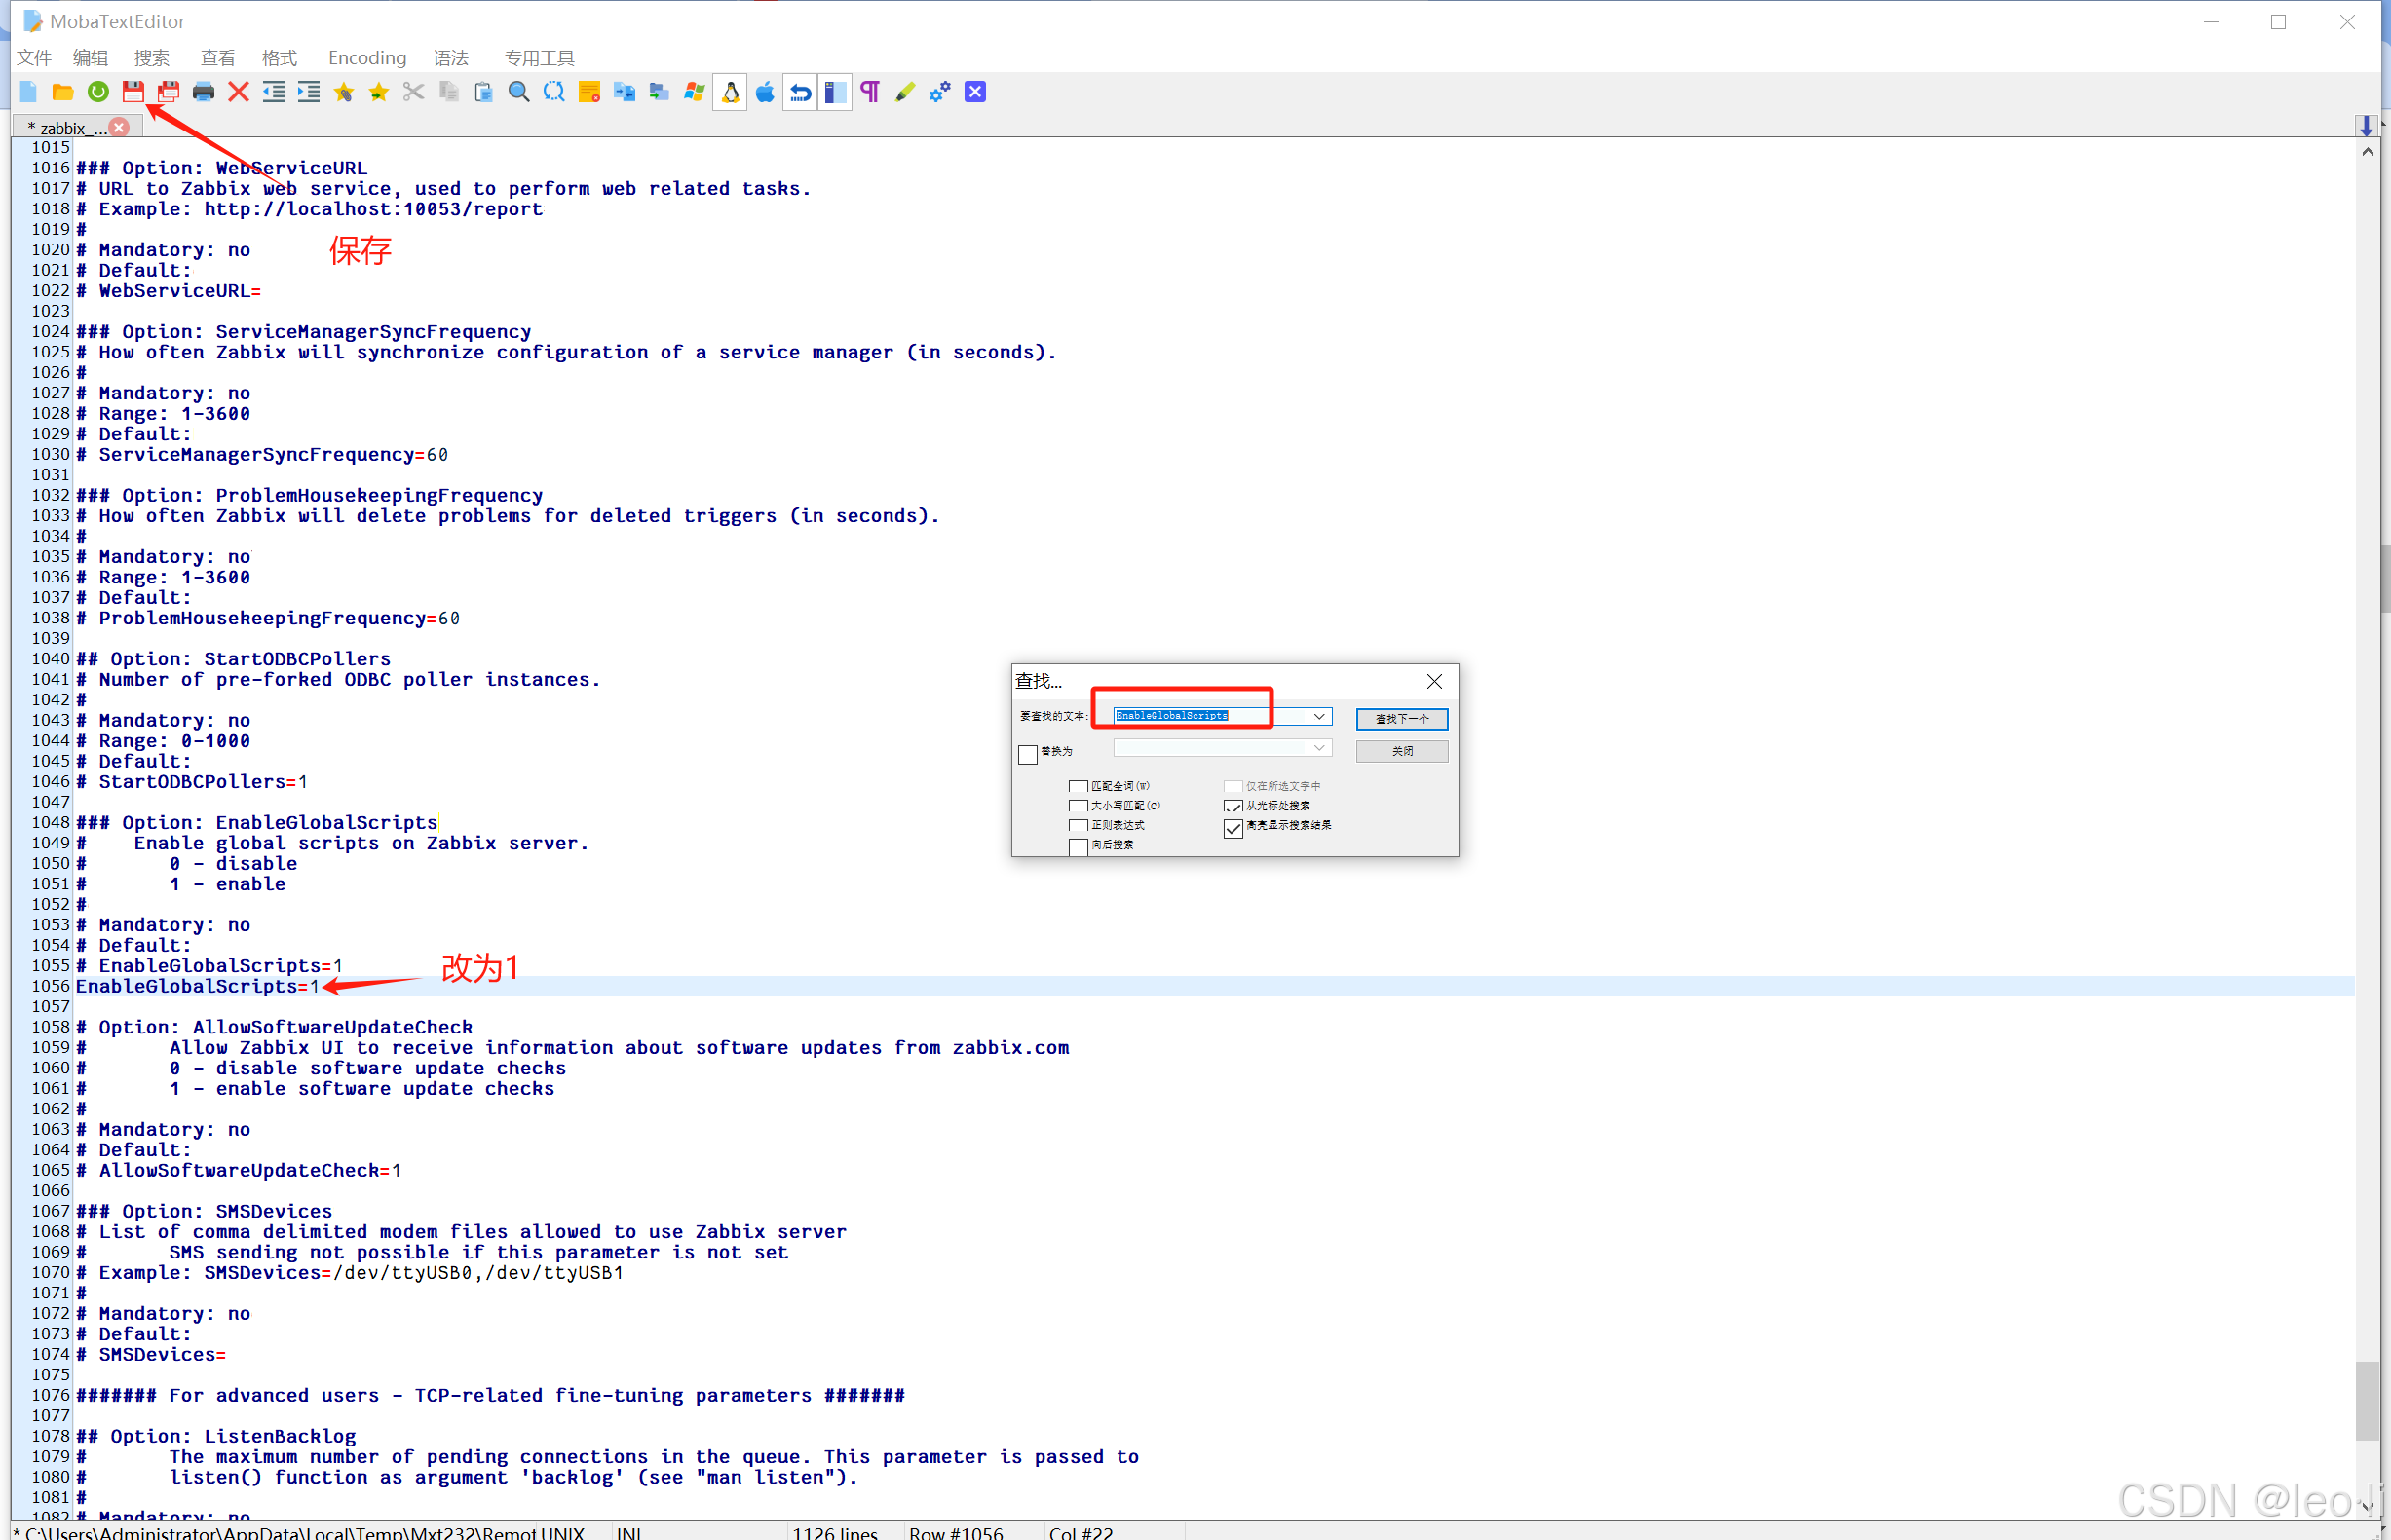Click the down arrow above the scrollbar
2391x1540 pixels.
[2366, 126]
